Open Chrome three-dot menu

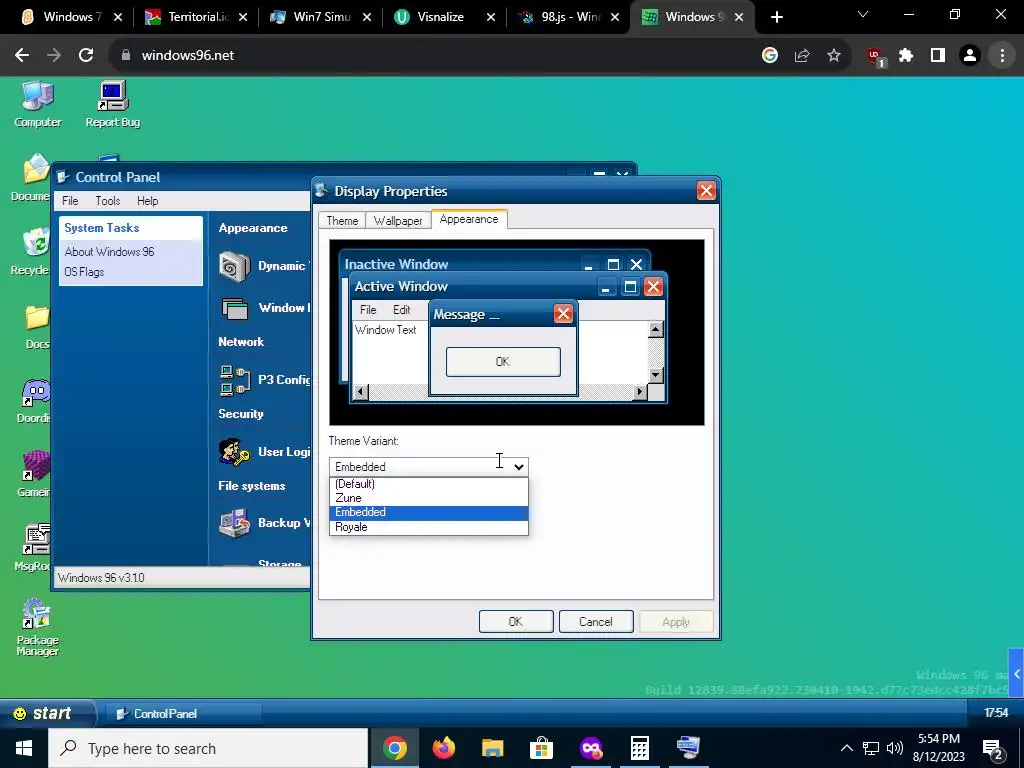coord(1002,56)
